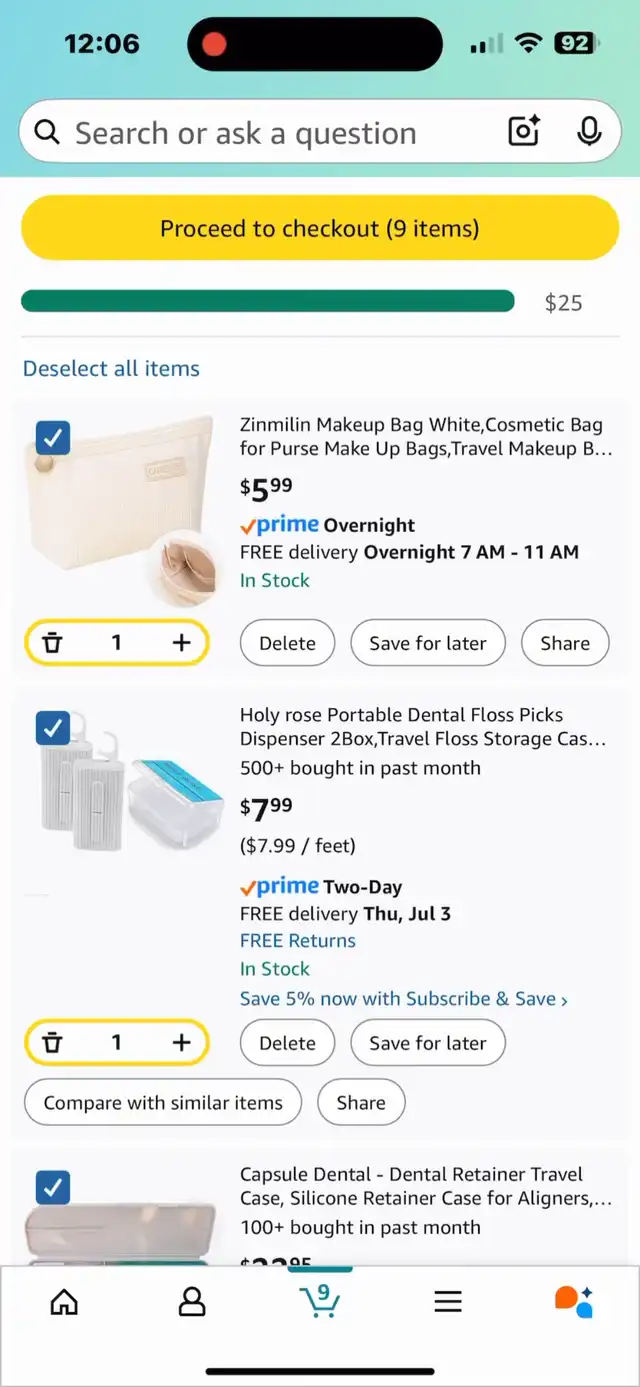Tap the camera lens search icon
The width and height of the screenshot is (640, 1387).
click(x=524, y=132)
